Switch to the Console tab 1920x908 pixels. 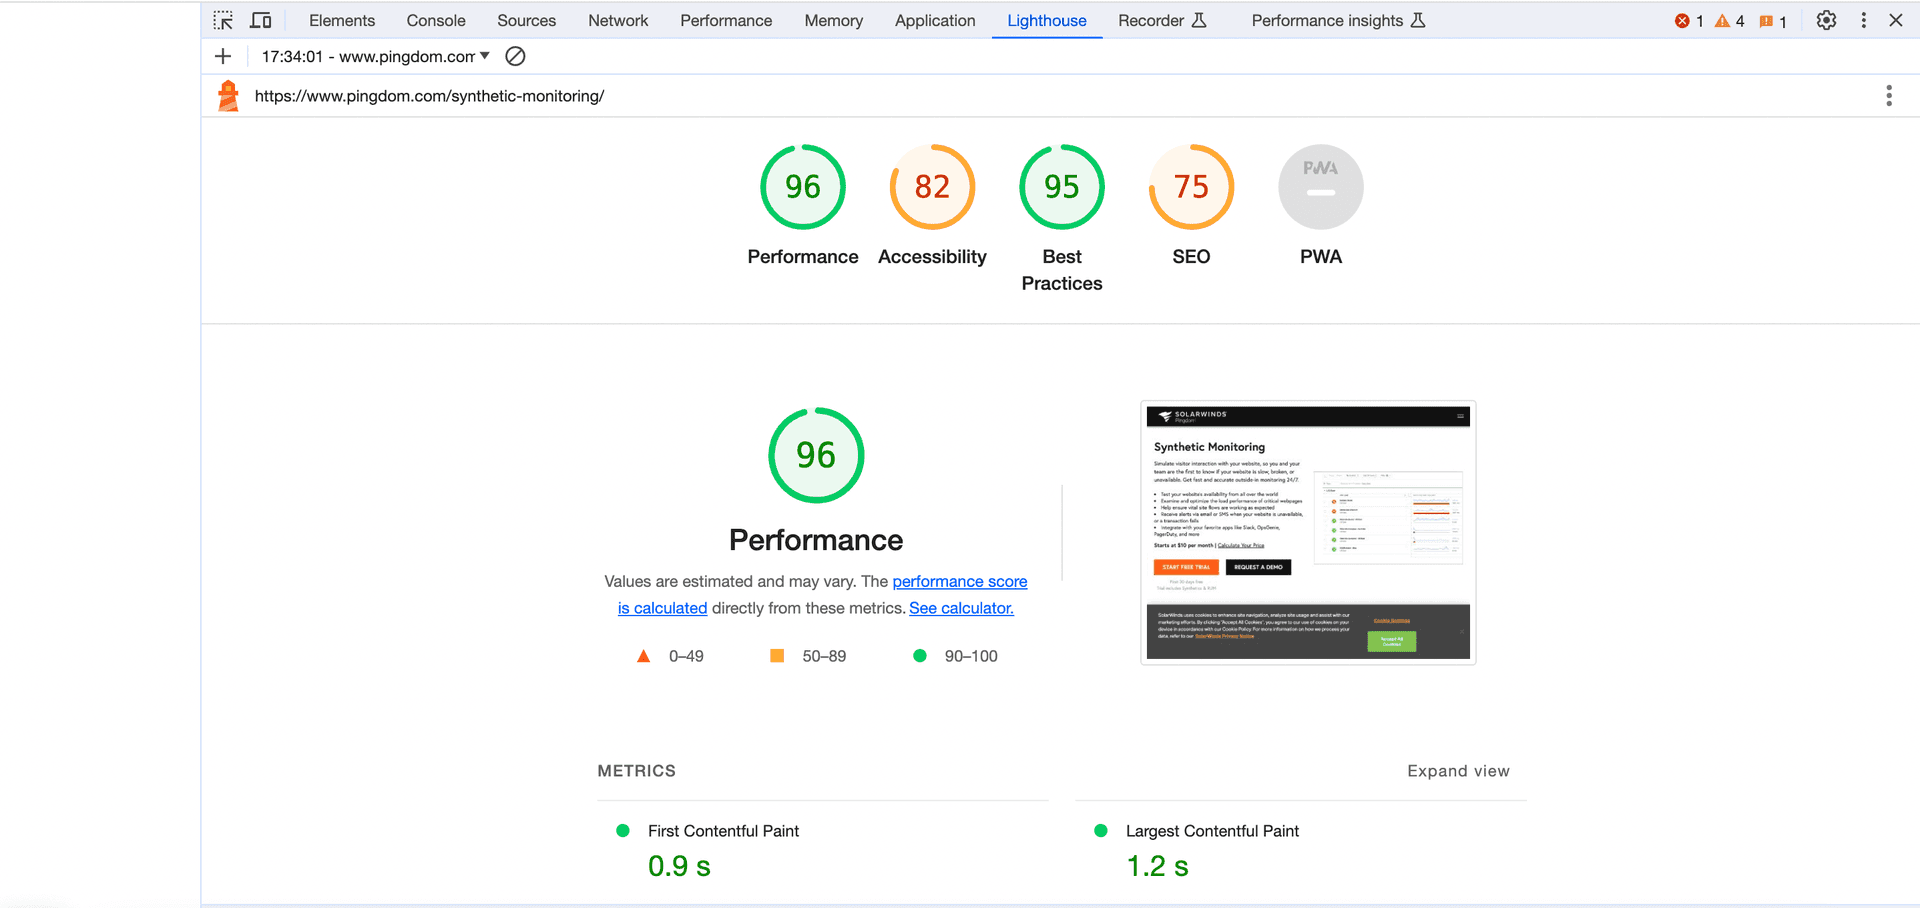click(x=435, y=20)
